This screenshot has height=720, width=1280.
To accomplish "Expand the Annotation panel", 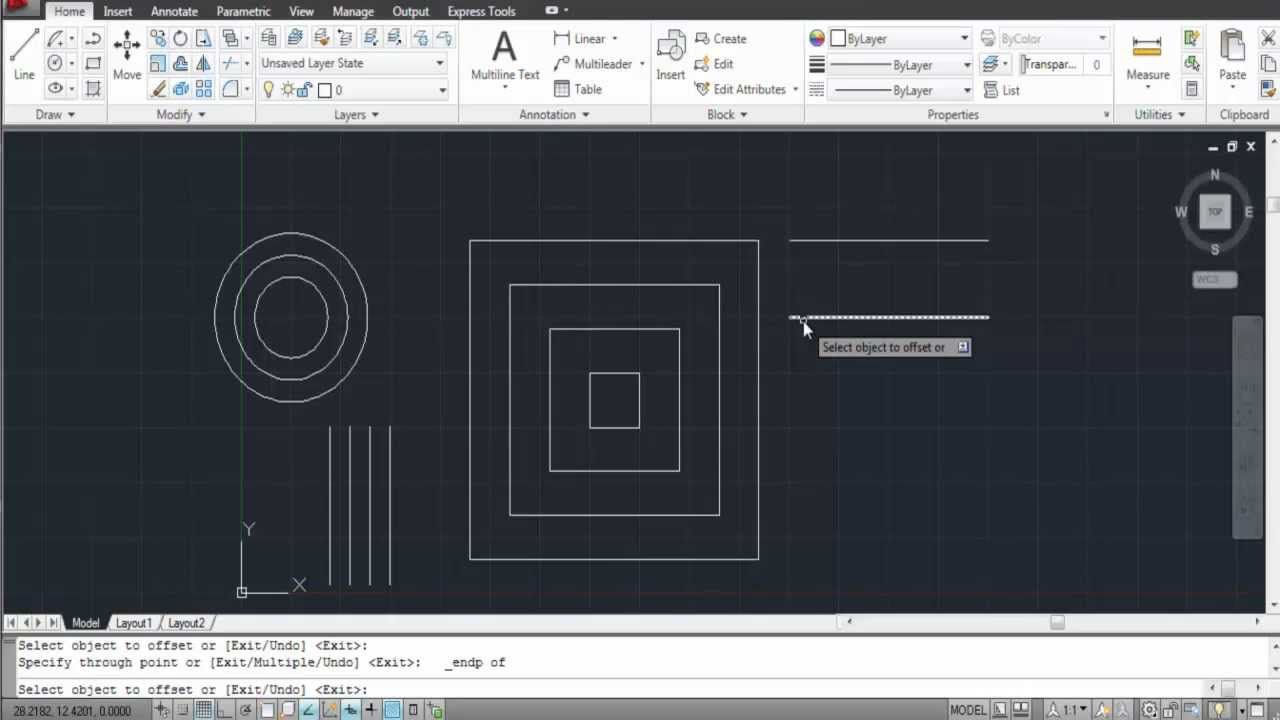I will tap(554, 114).
